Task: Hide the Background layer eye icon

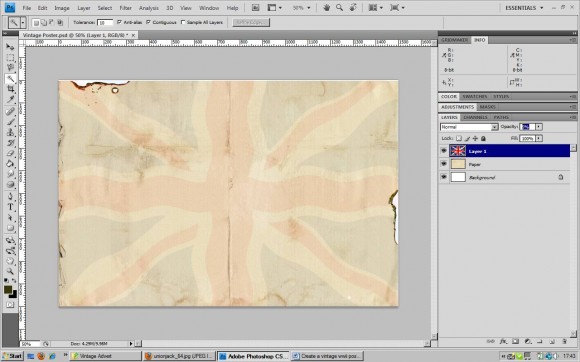Action: [x=444, y=177]
